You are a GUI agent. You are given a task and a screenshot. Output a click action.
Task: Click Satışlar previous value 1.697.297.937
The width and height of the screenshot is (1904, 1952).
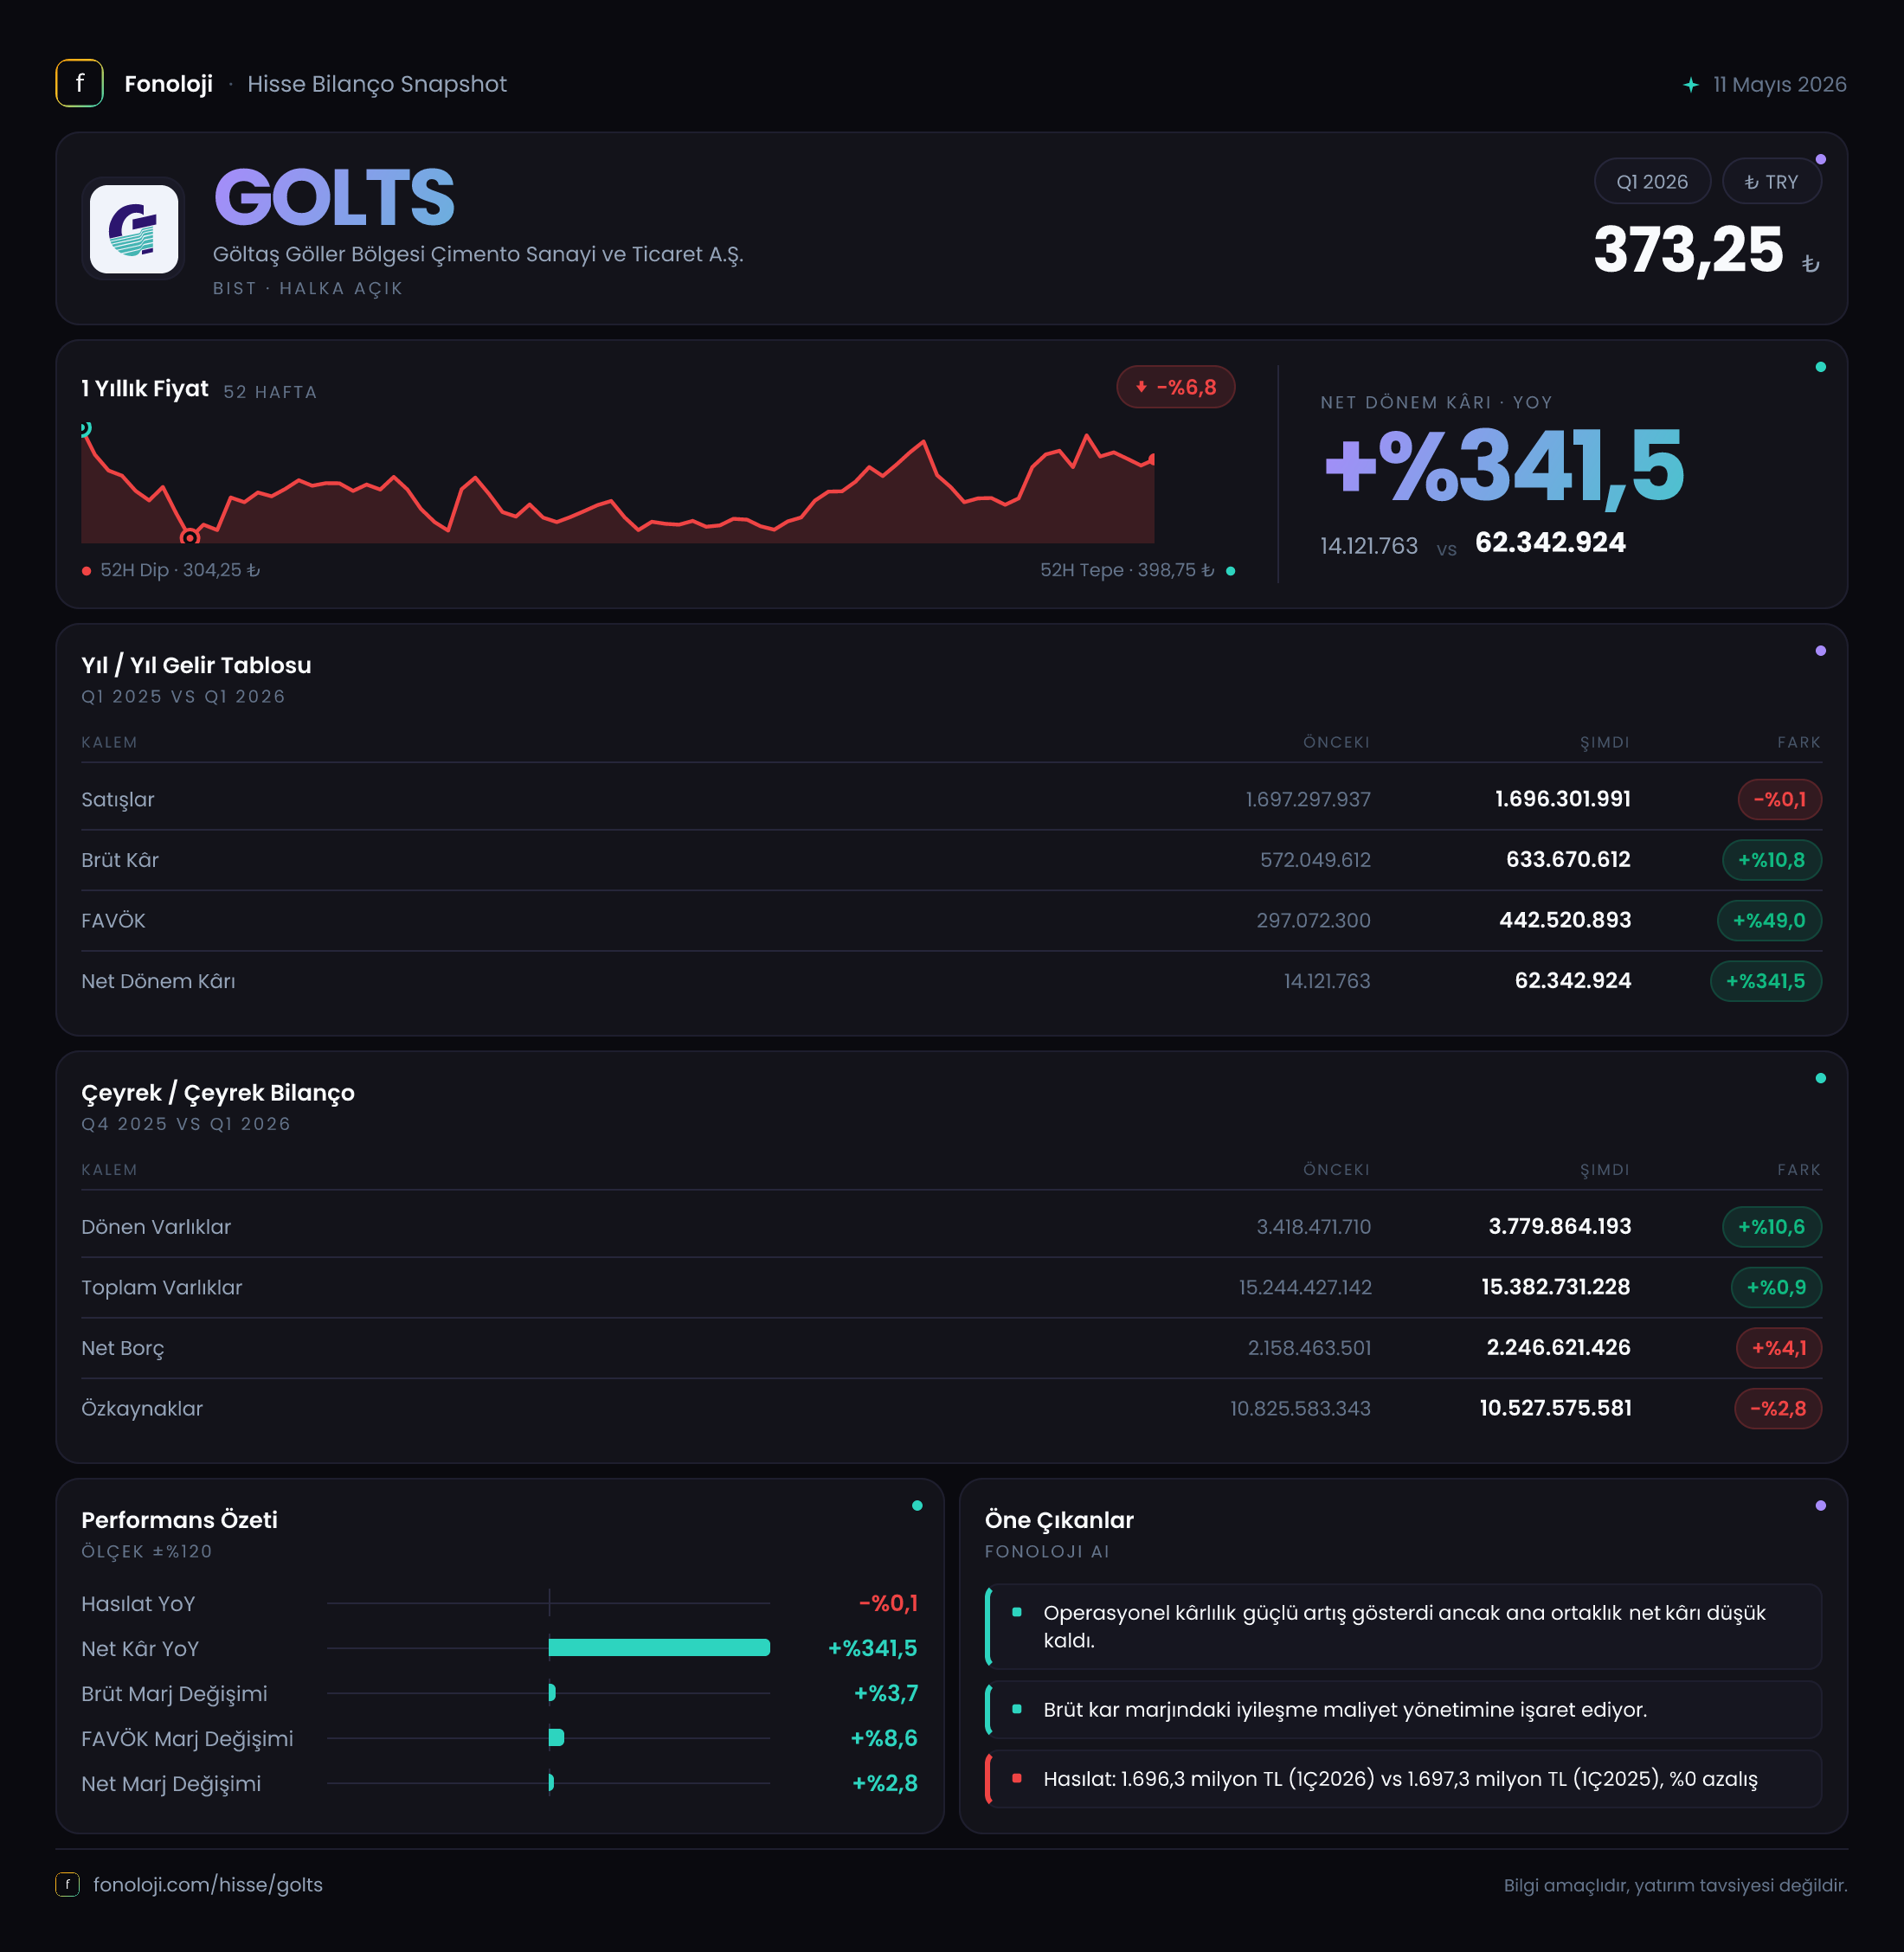(x=1308, y=799)
